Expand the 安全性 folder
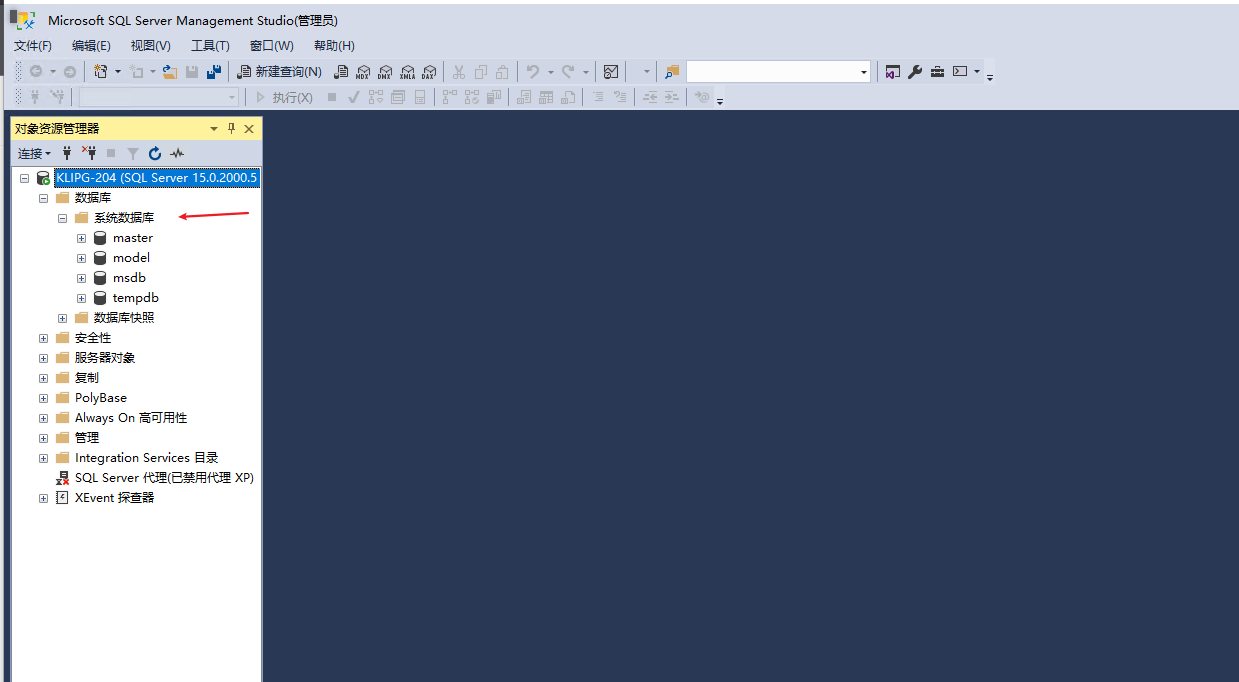This screenshot has width=1239, height=682. [43, 338]
